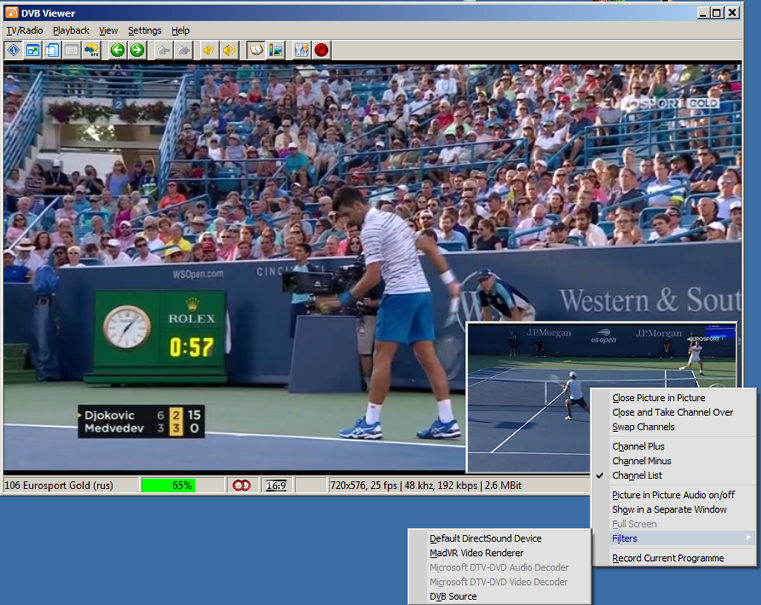Go to previous channel with green left arrow
The height and width of the screenshot is (605, 761).
tap(117, 50)
